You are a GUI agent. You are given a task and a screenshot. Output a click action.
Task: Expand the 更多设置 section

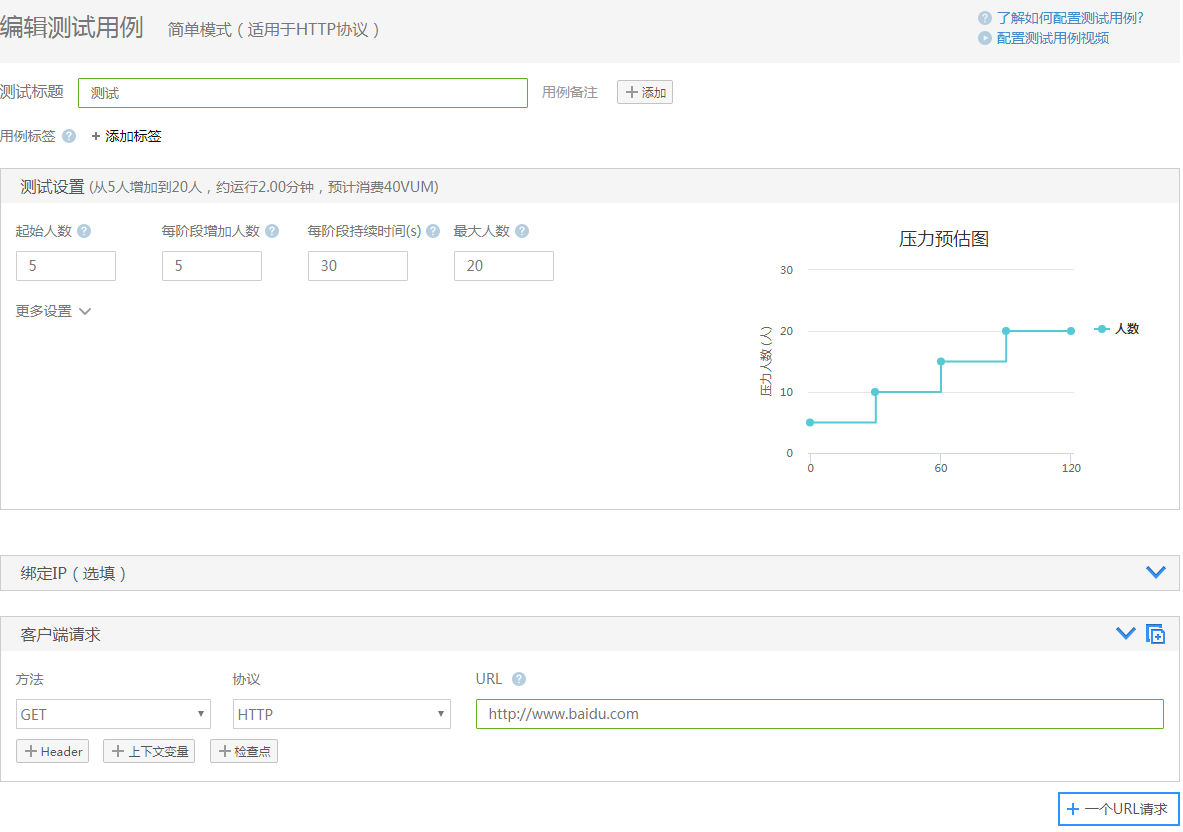point(54,311)
